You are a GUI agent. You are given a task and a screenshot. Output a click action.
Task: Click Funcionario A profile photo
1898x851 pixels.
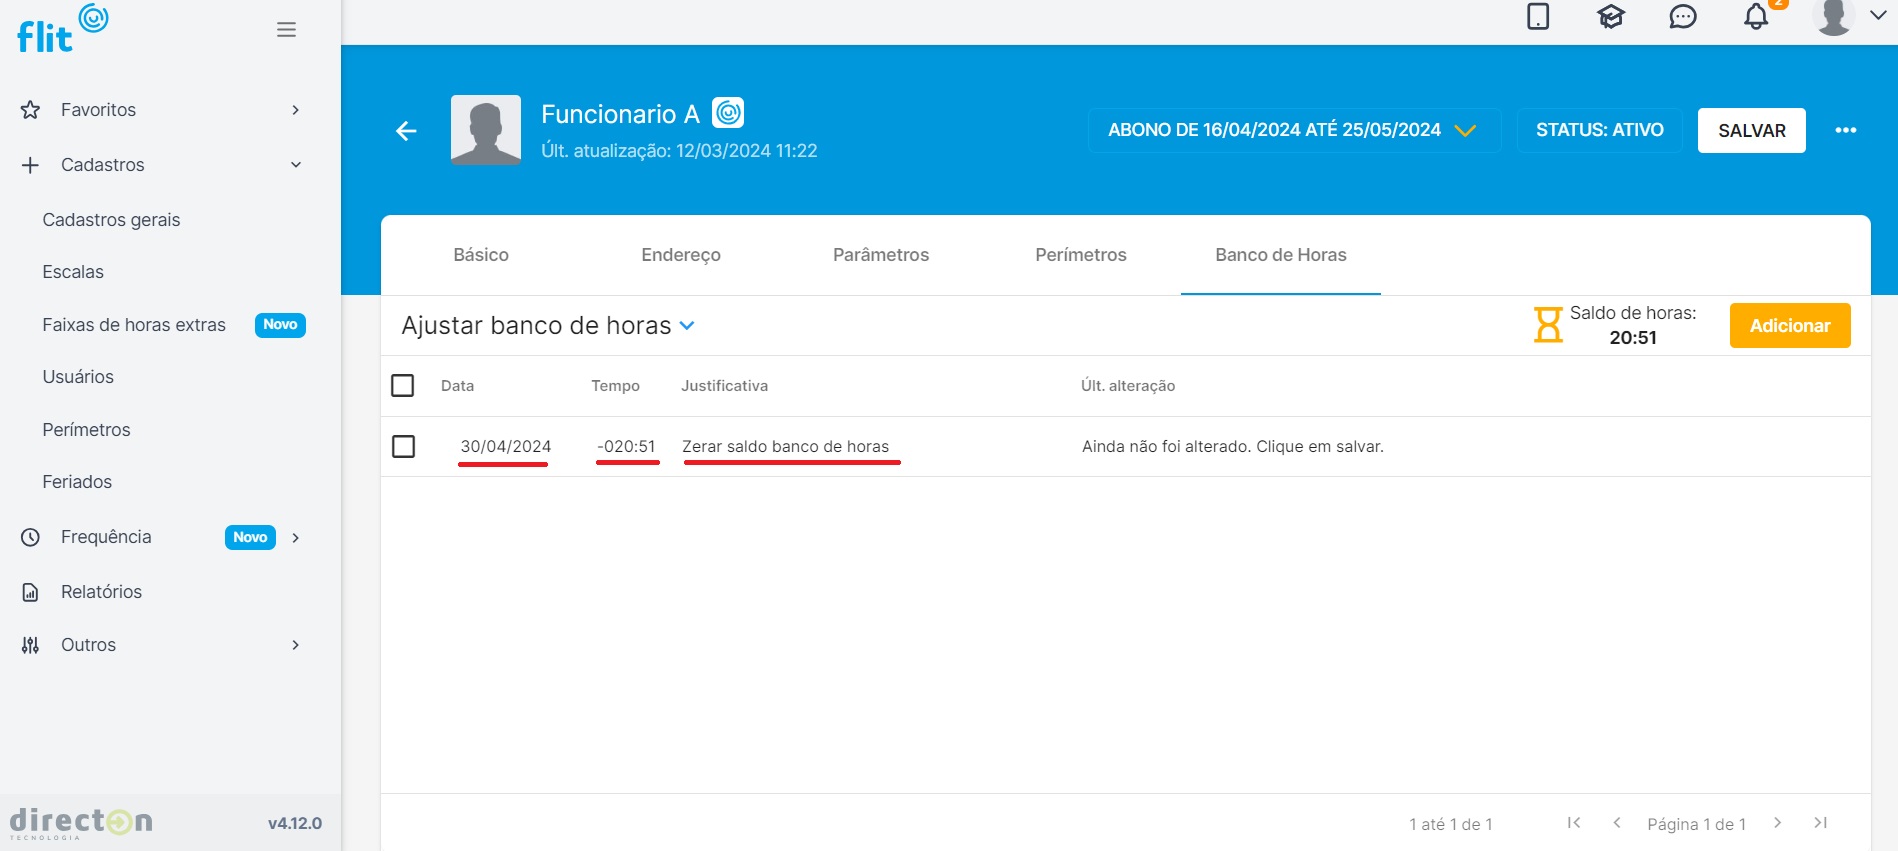click(x=486, y=130)
